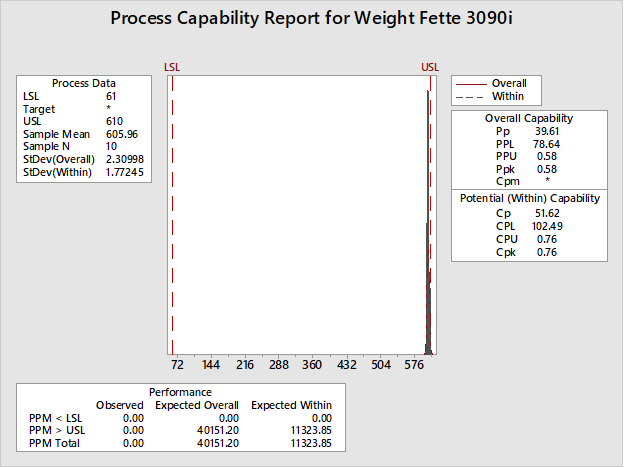Select the 'PPM < LSL' row label

55,418
